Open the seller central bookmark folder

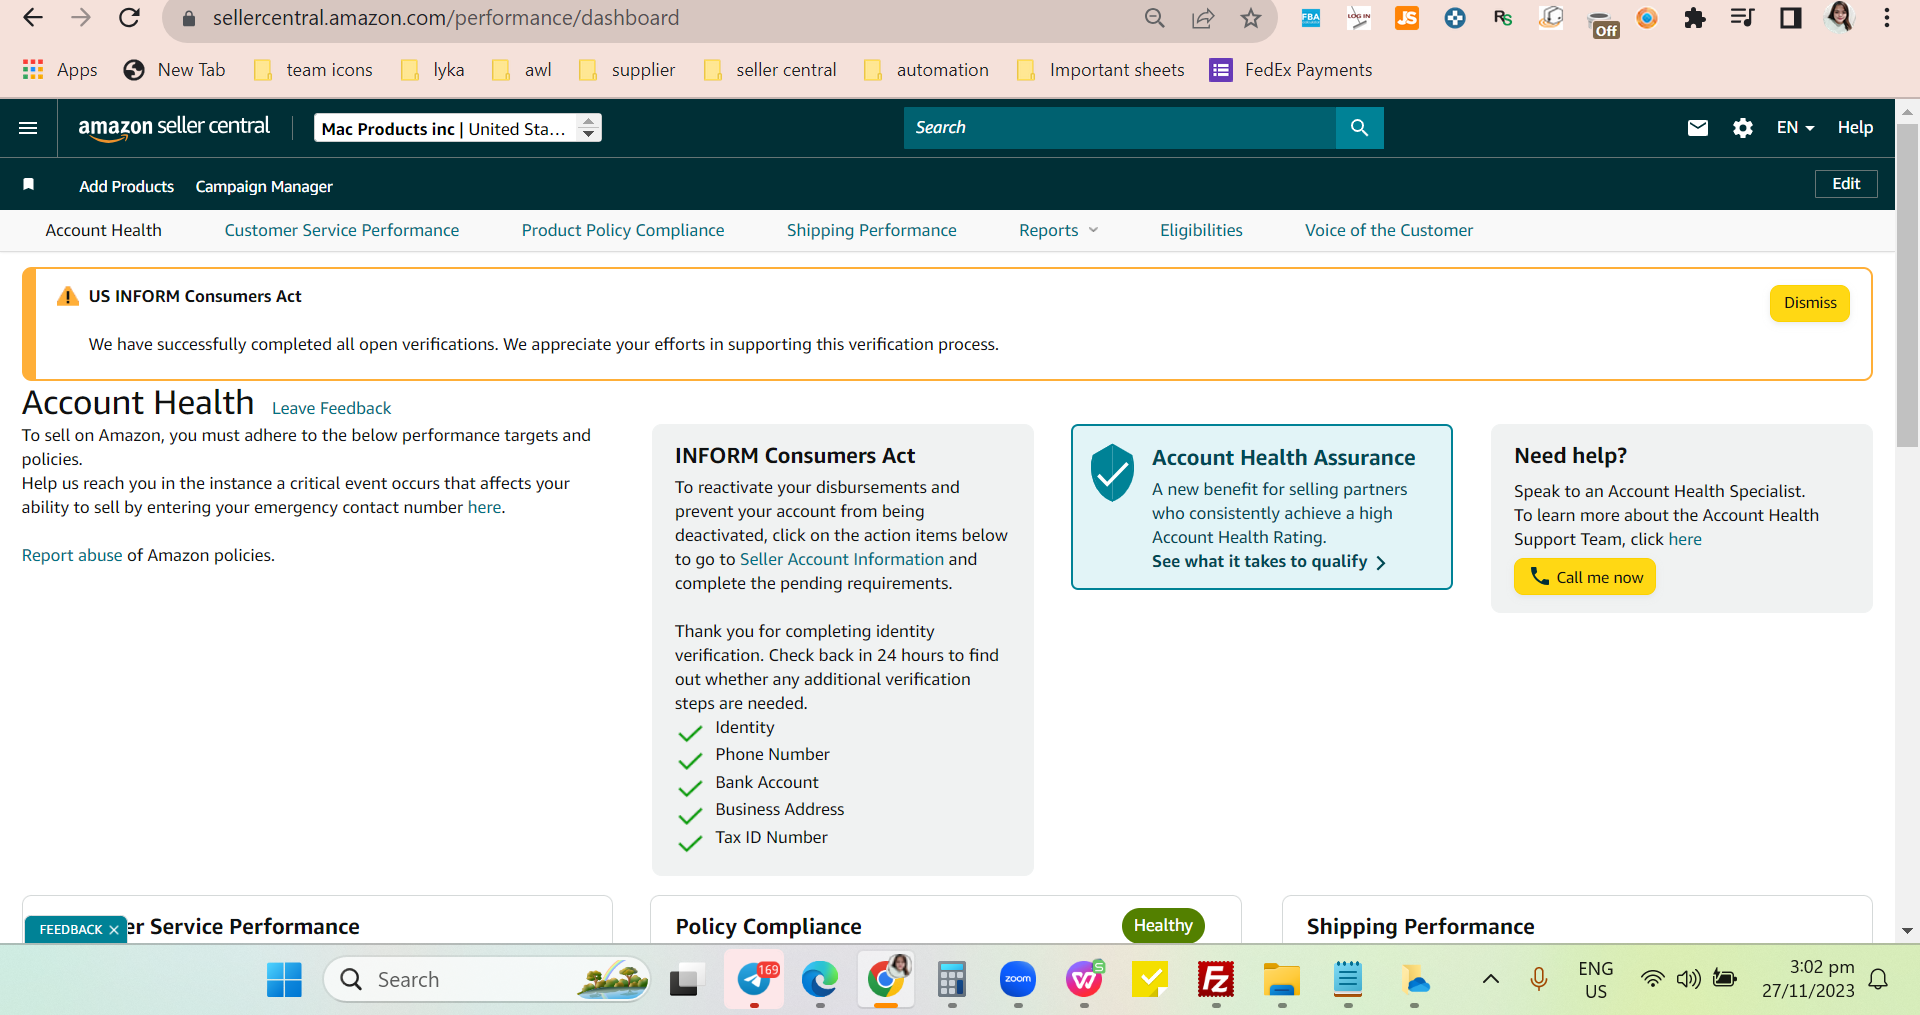click(x=770, y=70)
